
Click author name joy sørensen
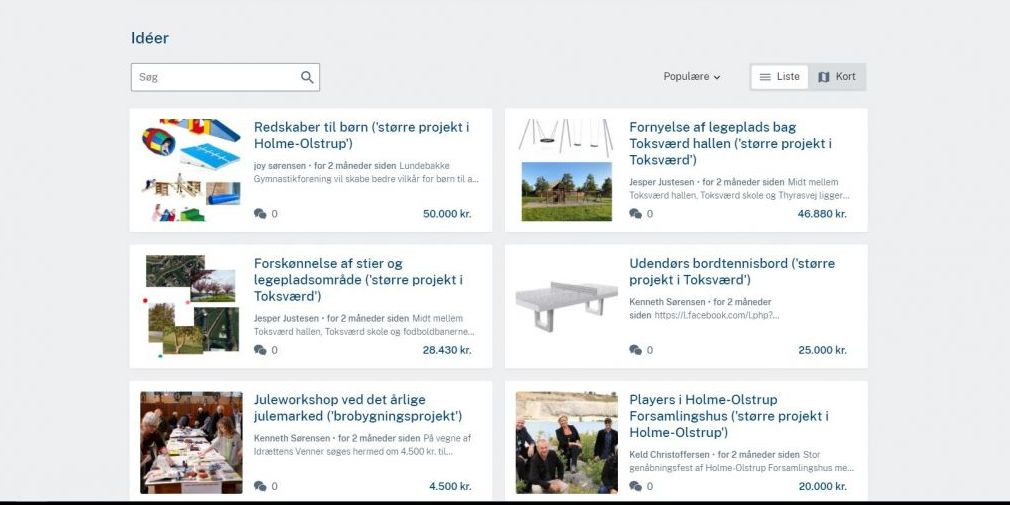280,166
